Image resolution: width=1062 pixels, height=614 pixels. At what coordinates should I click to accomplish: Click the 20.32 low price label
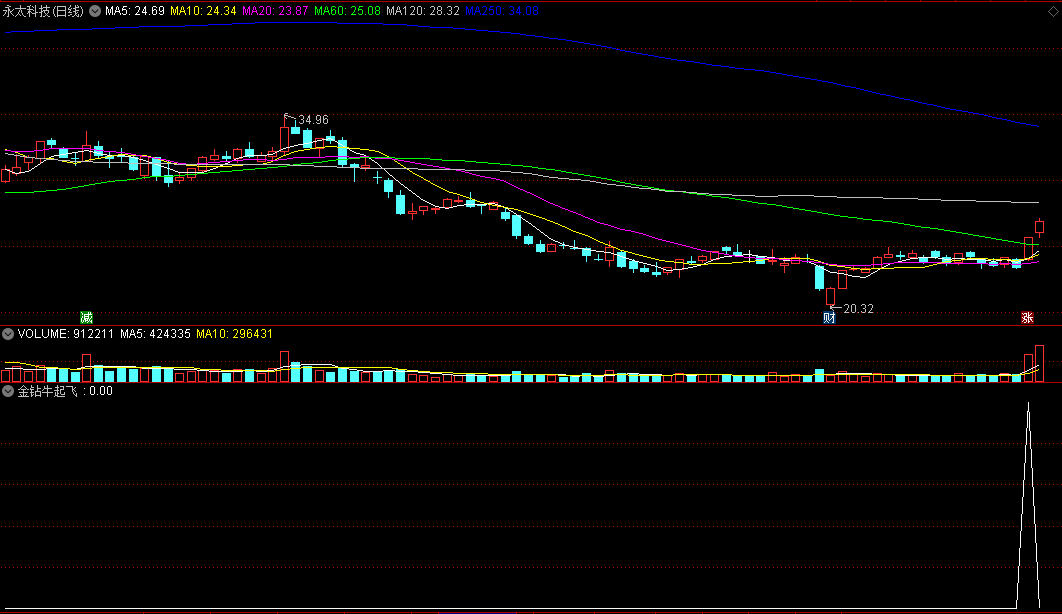point(859,309)
